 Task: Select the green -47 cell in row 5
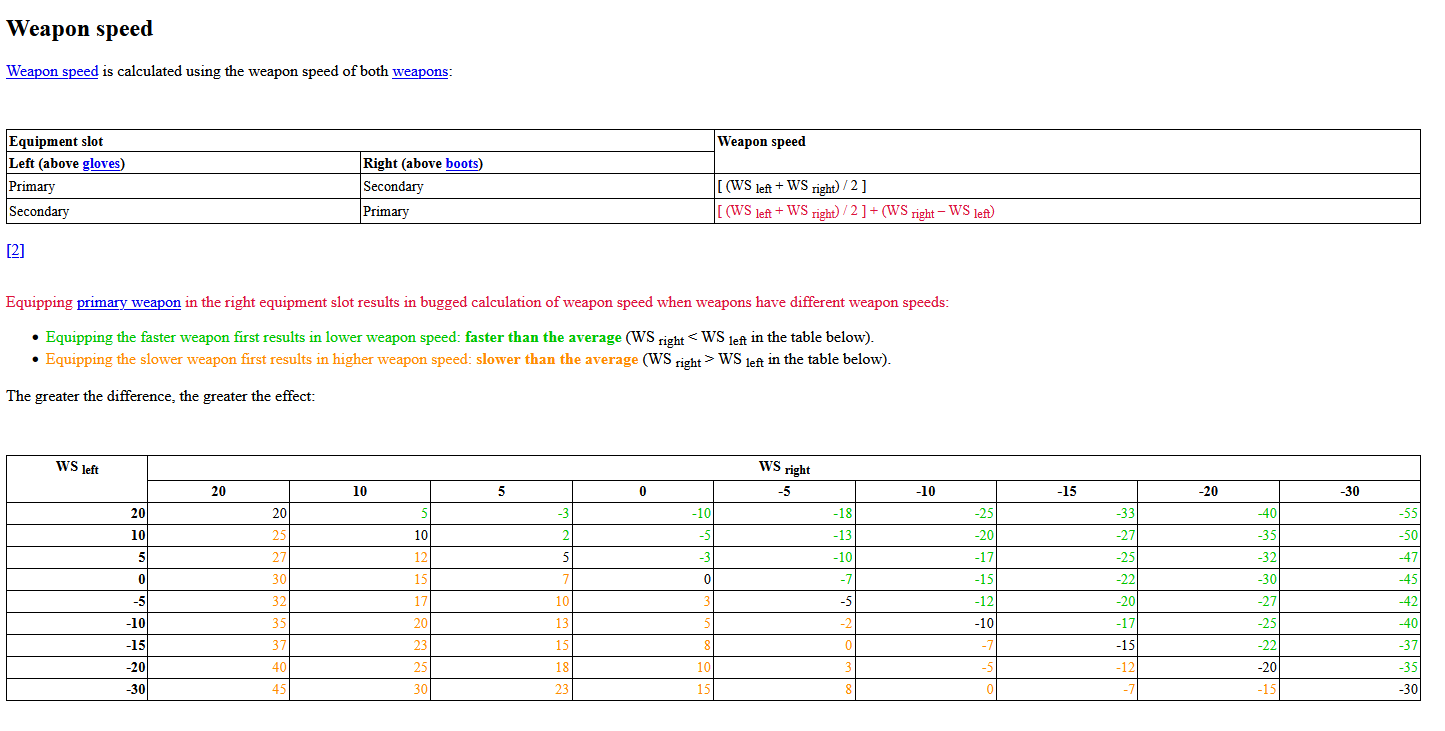click(1350, 557)
